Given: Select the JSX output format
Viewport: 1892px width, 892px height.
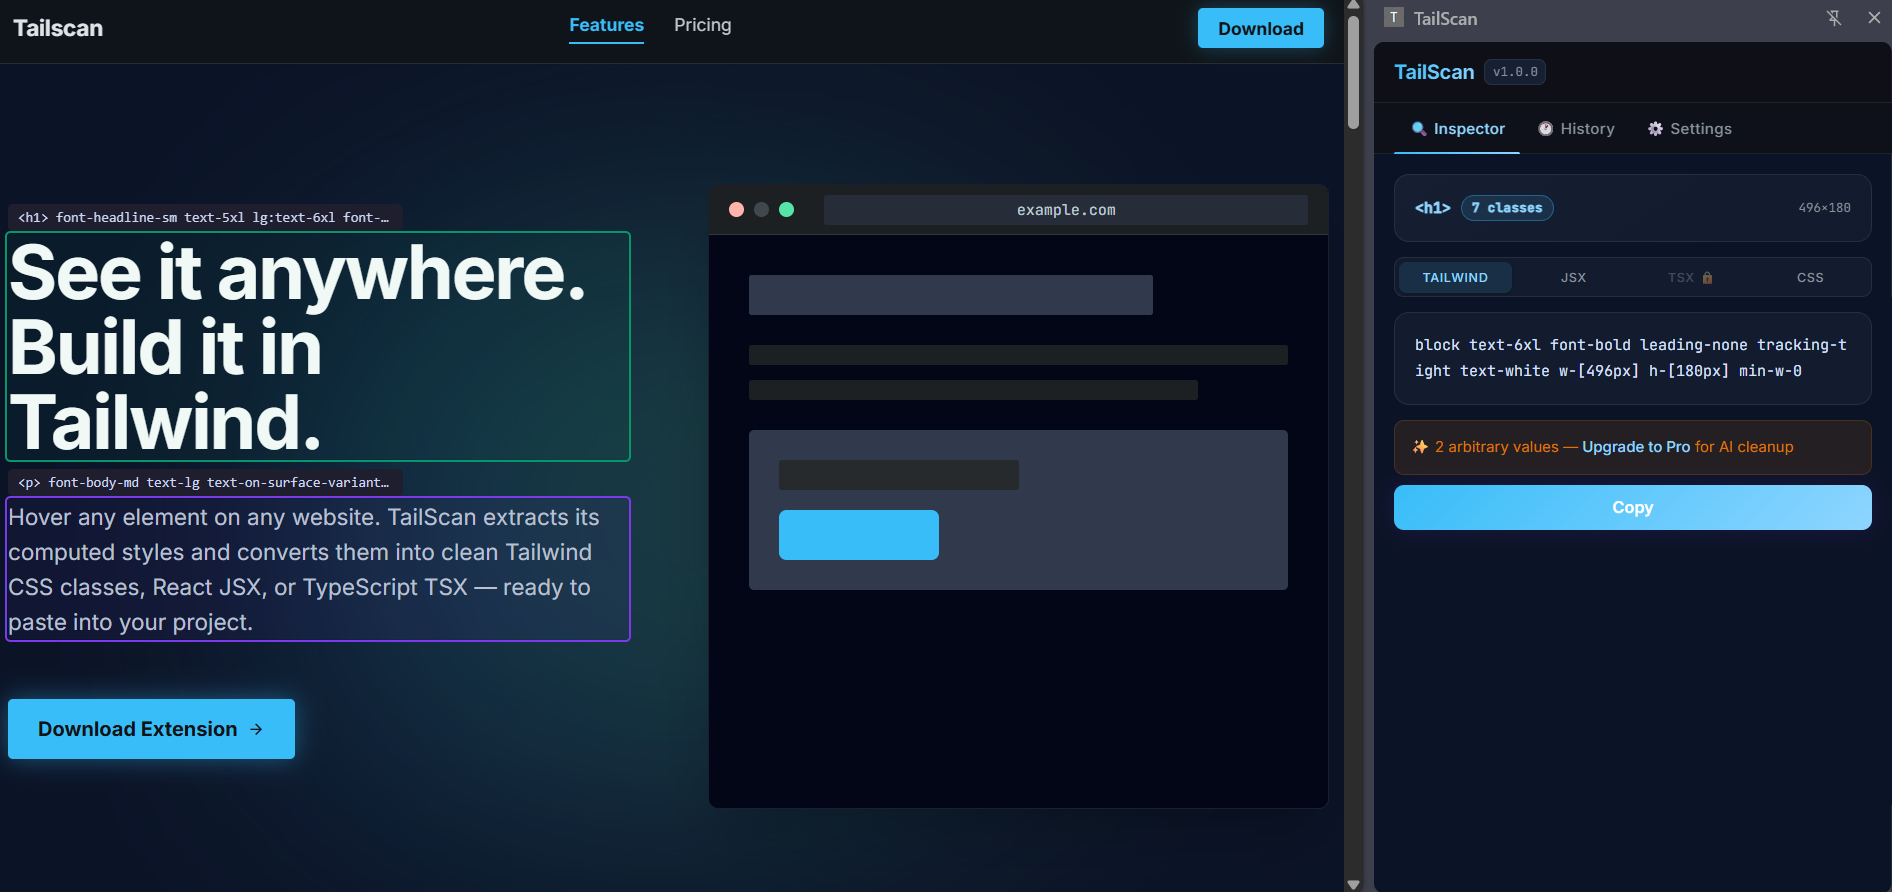Looking at the screenshot, I should coord(1573,278).
